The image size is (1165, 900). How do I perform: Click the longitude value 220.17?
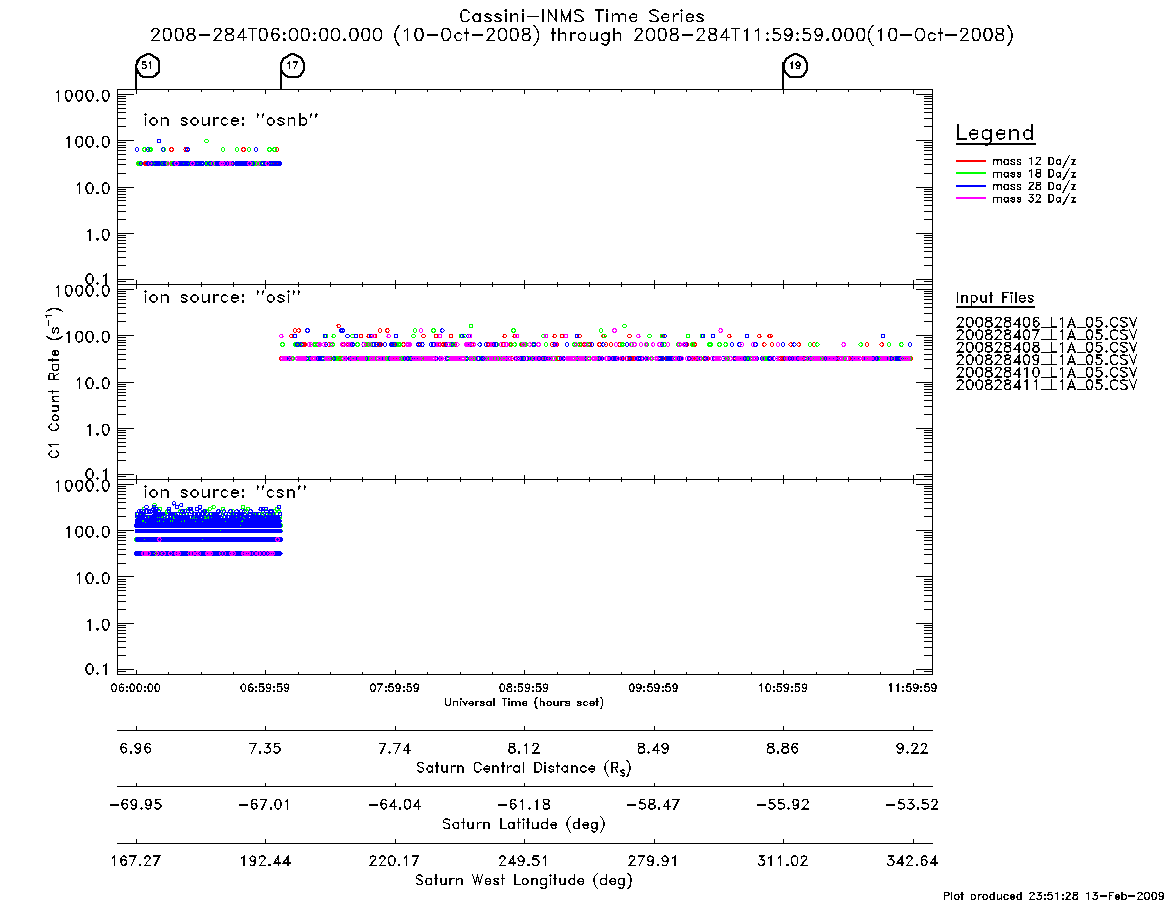[x=395, y=861]
